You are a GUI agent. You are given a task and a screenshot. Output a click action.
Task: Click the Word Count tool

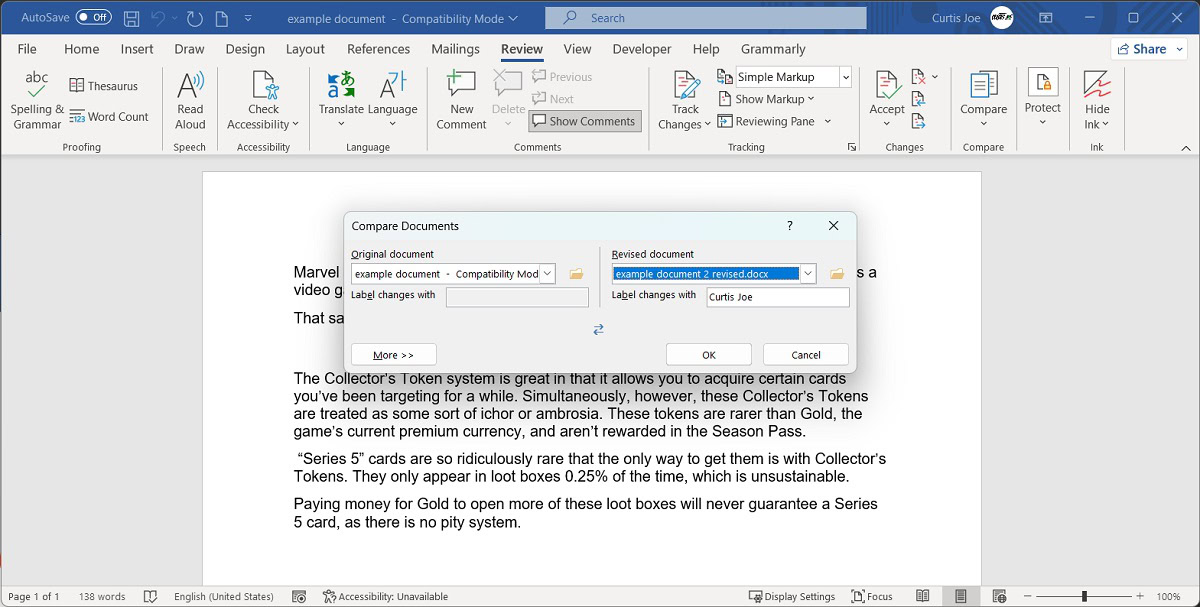(108, 117)
